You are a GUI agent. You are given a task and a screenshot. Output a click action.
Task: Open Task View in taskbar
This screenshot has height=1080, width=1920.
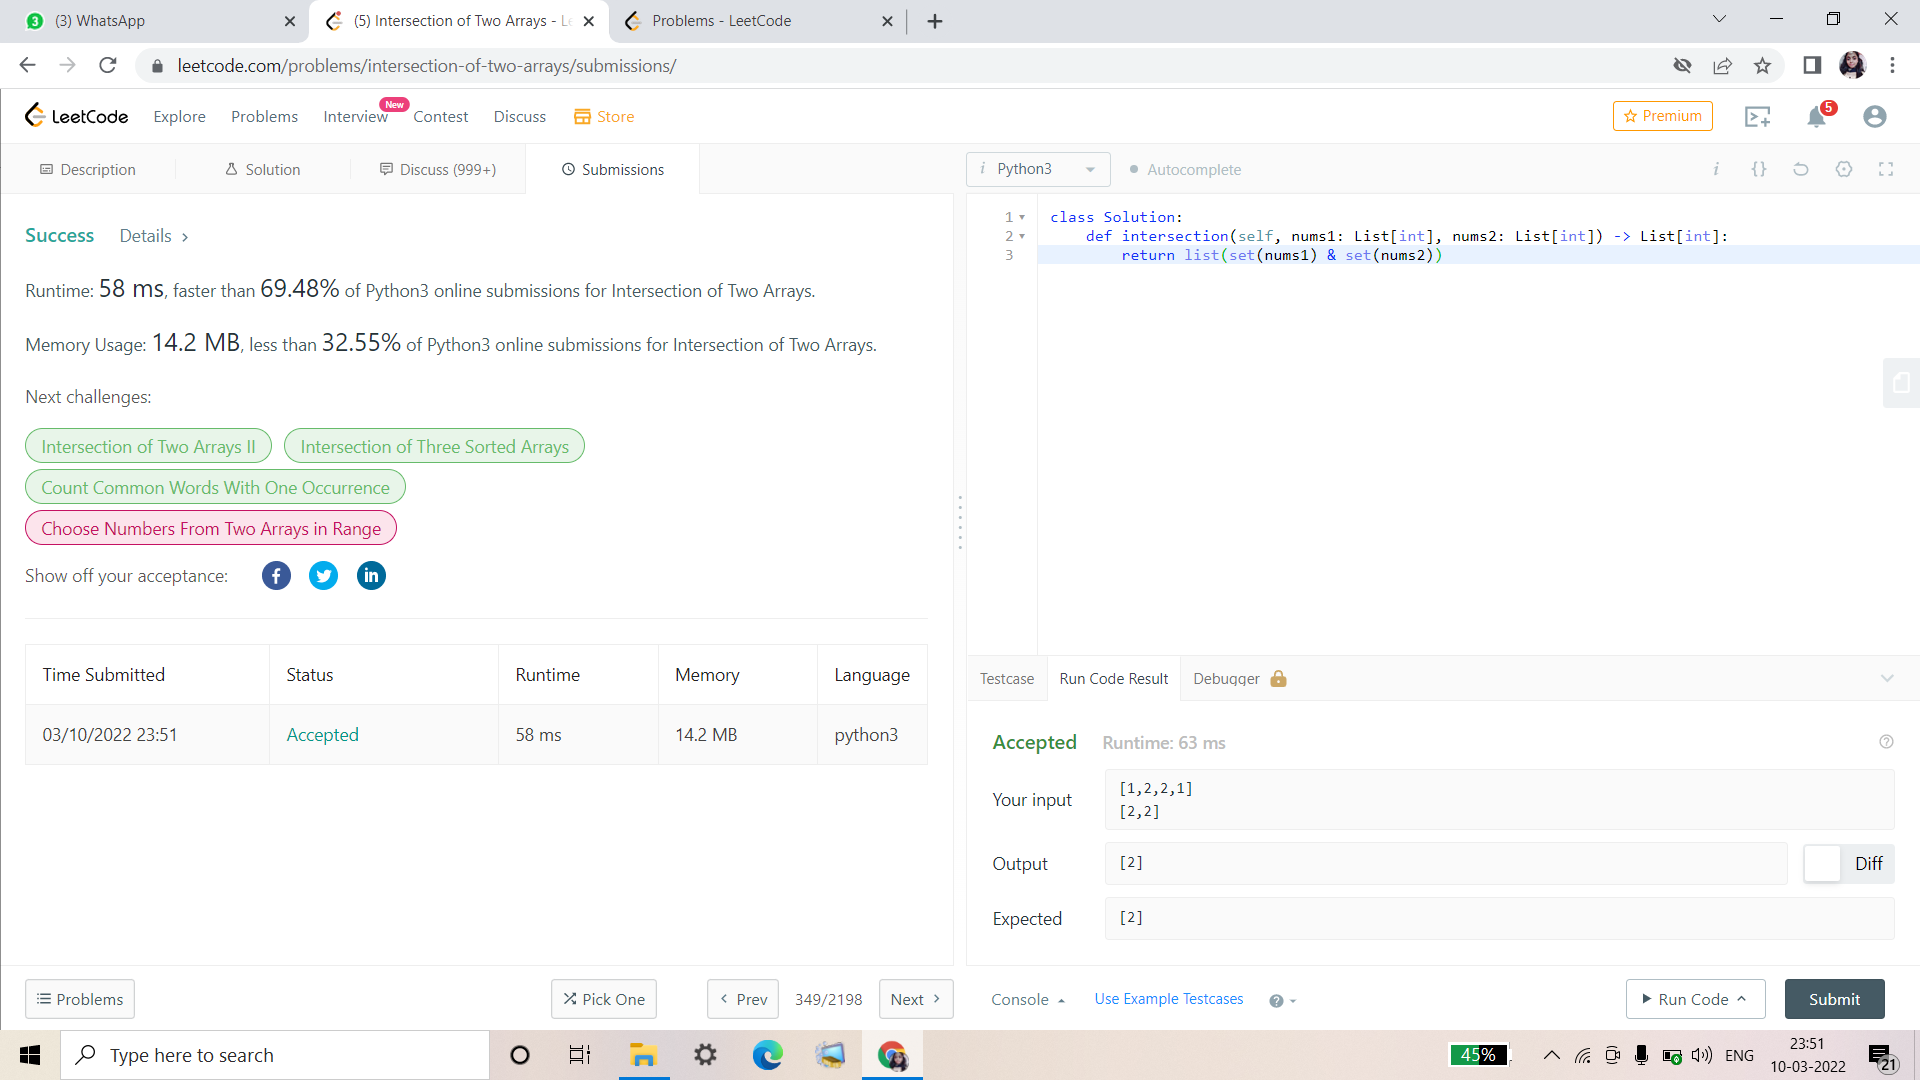click(x=580, y=1055)
